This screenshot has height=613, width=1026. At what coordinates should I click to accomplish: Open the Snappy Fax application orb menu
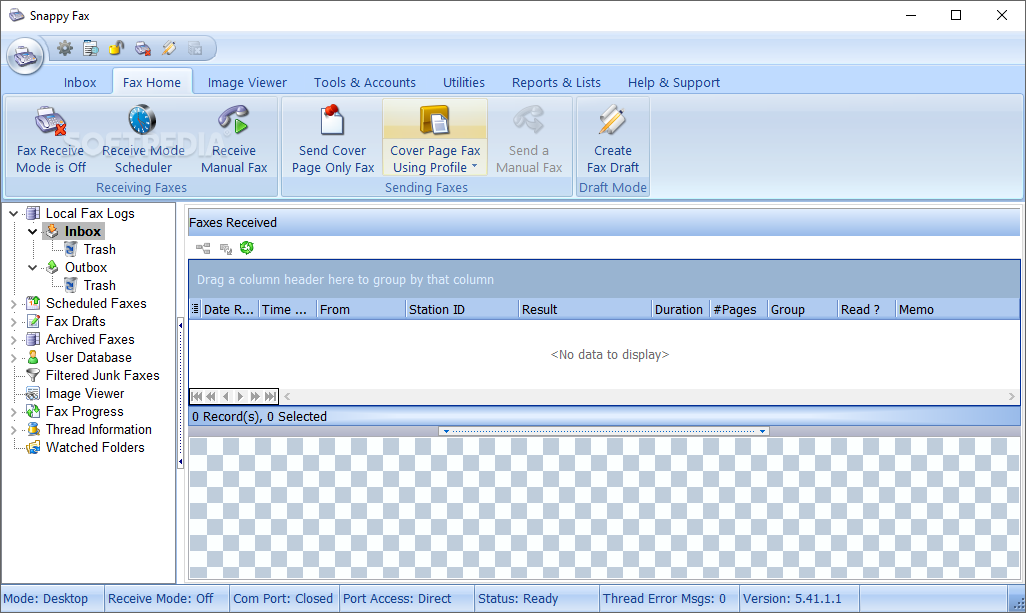[x=26, y=56]
